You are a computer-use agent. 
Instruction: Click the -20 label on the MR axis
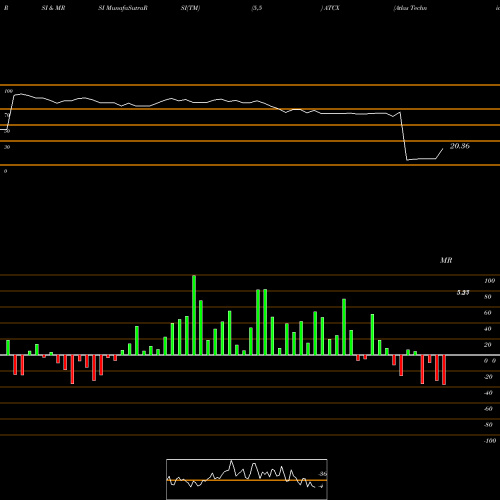point(488,377)
